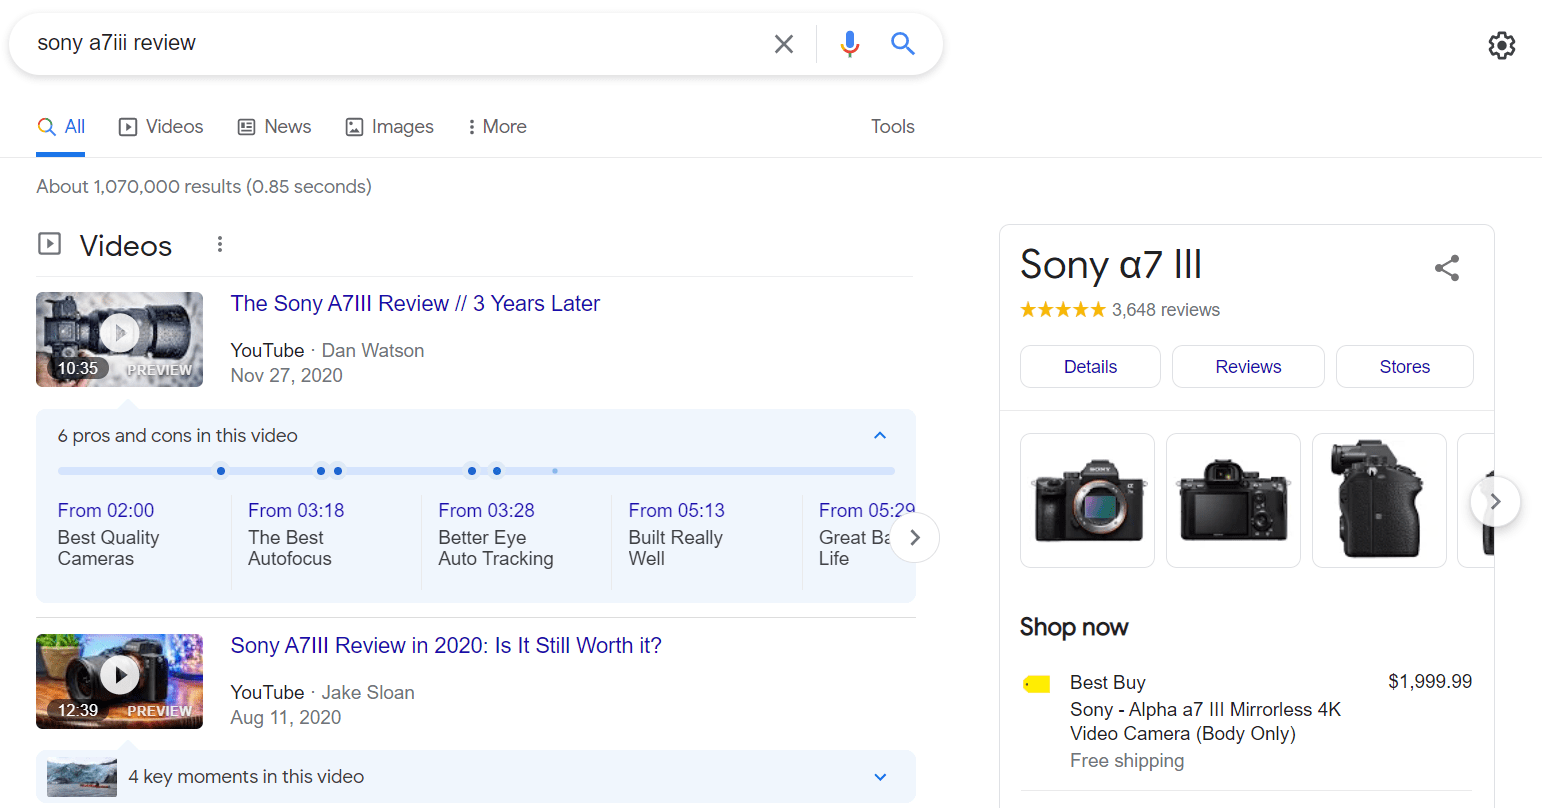View rear LCD camera product image

[x=1233, y=500]
